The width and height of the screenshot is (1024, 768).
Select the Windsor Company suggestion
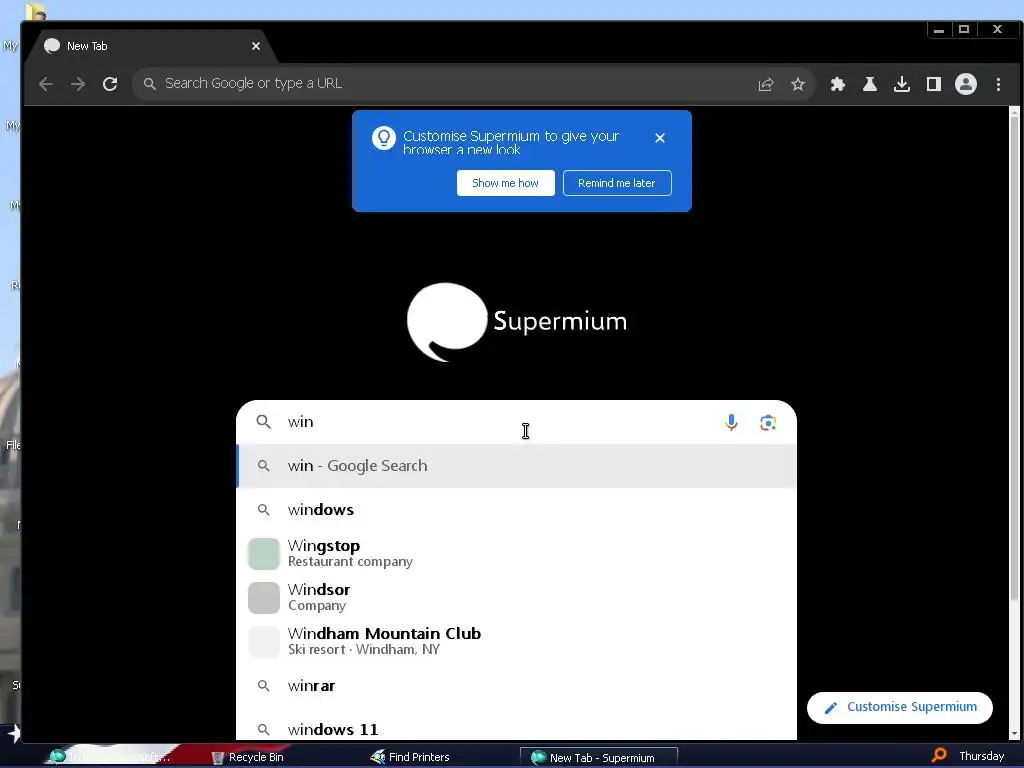(516, 597)
